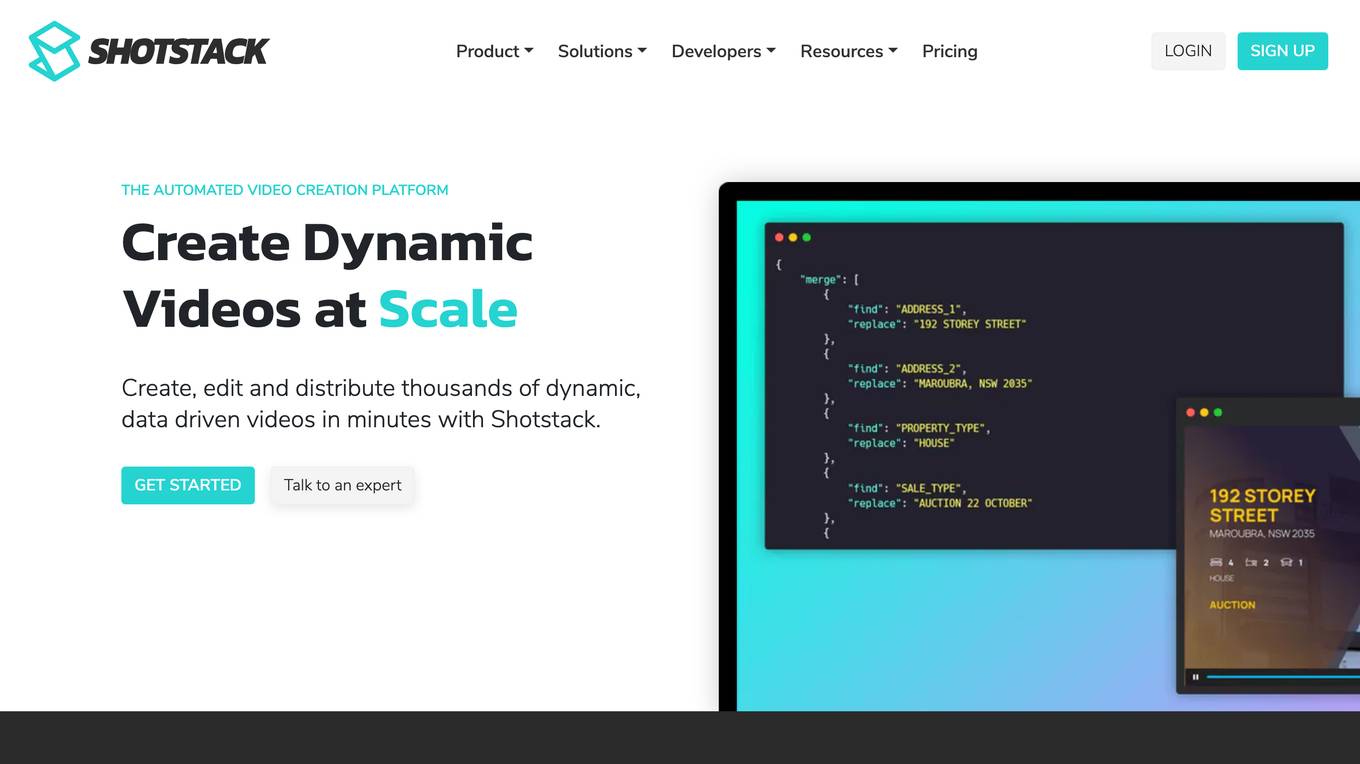Click the GET STARTED button
The width and height of the screenshot is (1360, 764).
tap(188, 485)
